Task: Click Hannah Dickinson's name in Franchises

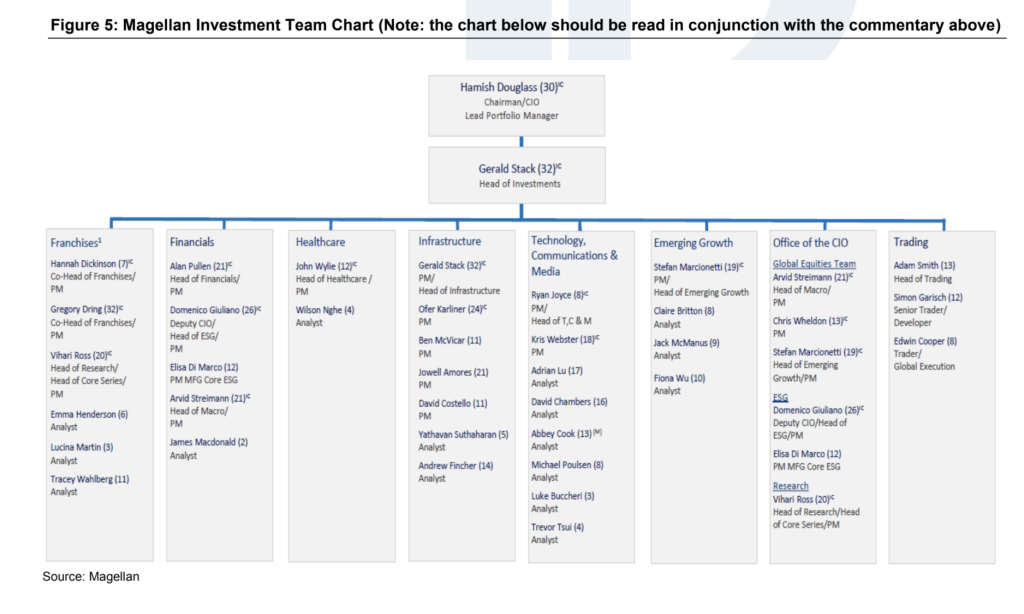Action: tap(87, 264)
